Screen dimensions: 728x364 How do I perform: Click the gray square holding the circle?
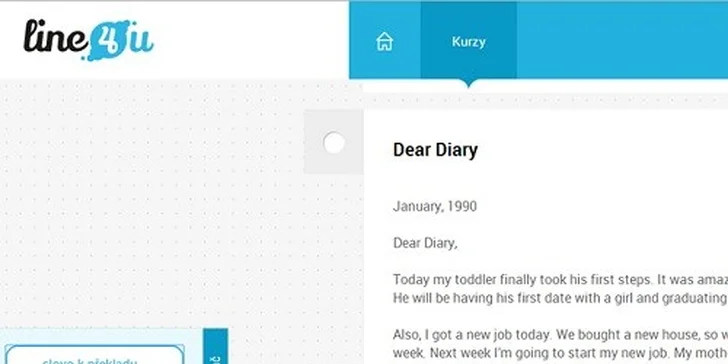point(333,142)
